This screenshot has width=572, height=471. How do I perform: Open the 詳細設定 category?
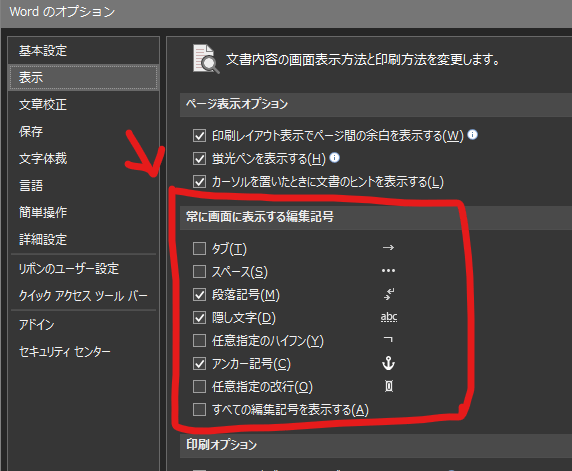coord(83,239)
